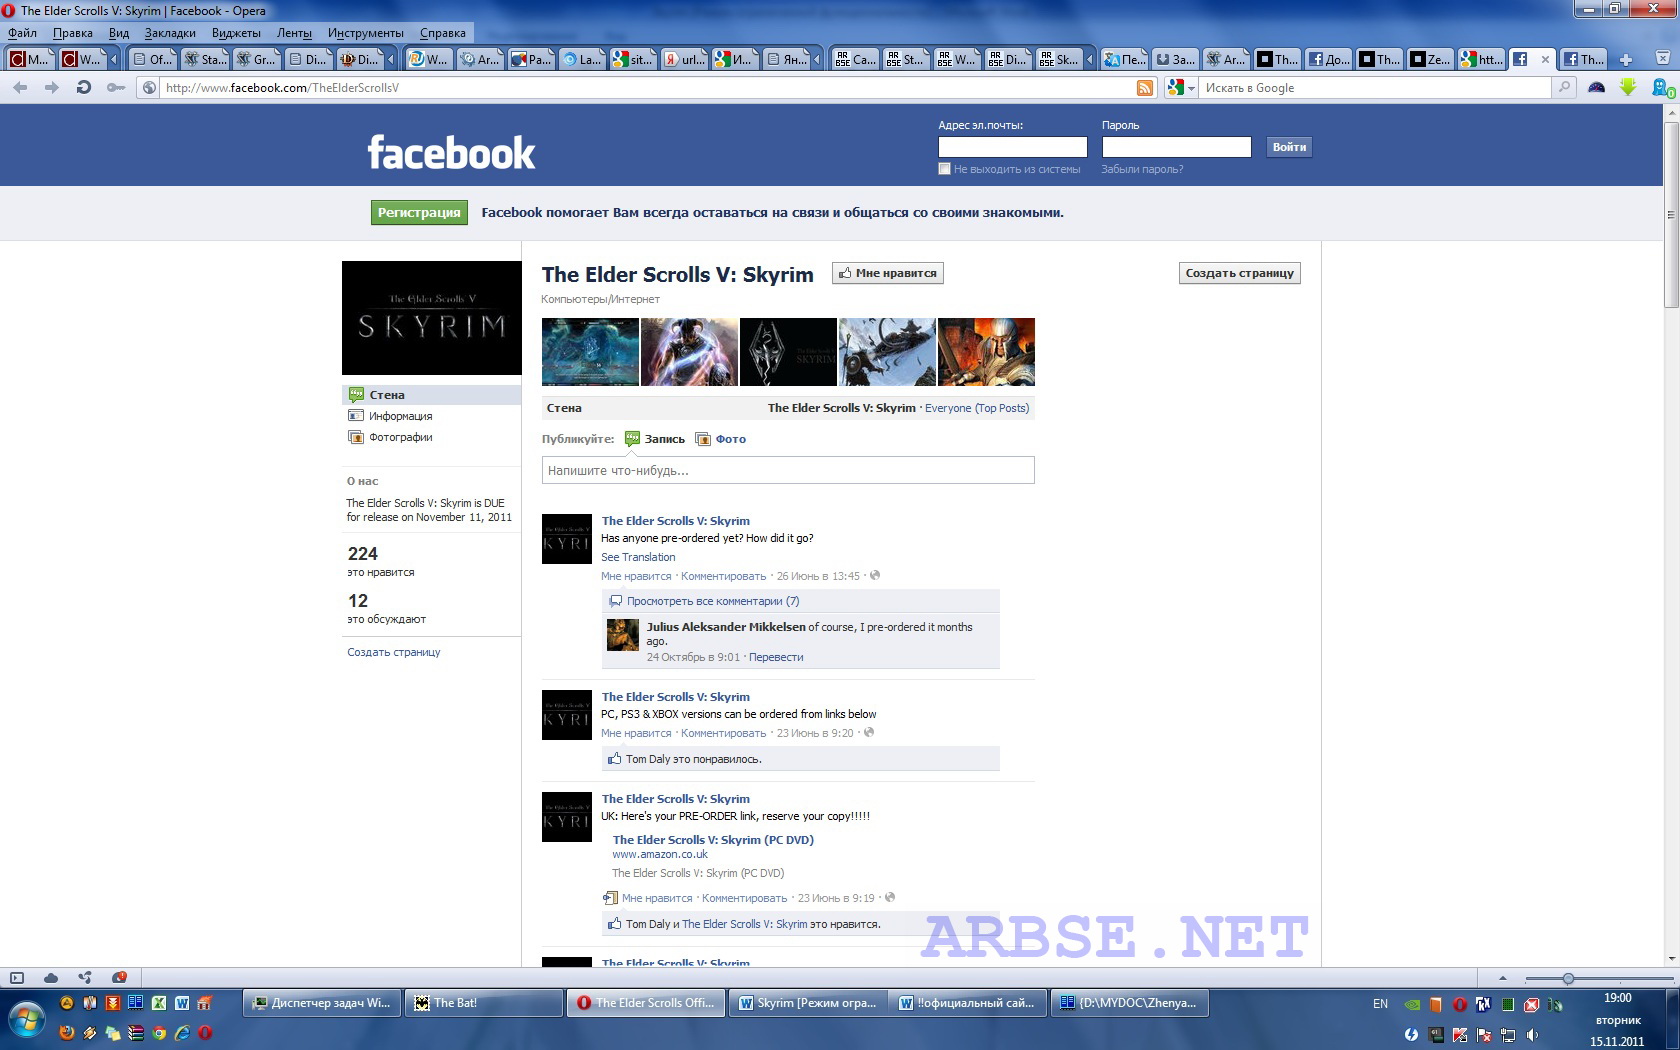The image size is (1680, 1050).
Task: Click the Opera panel toggle icon in status bar
Action: (x=17, y=978)
